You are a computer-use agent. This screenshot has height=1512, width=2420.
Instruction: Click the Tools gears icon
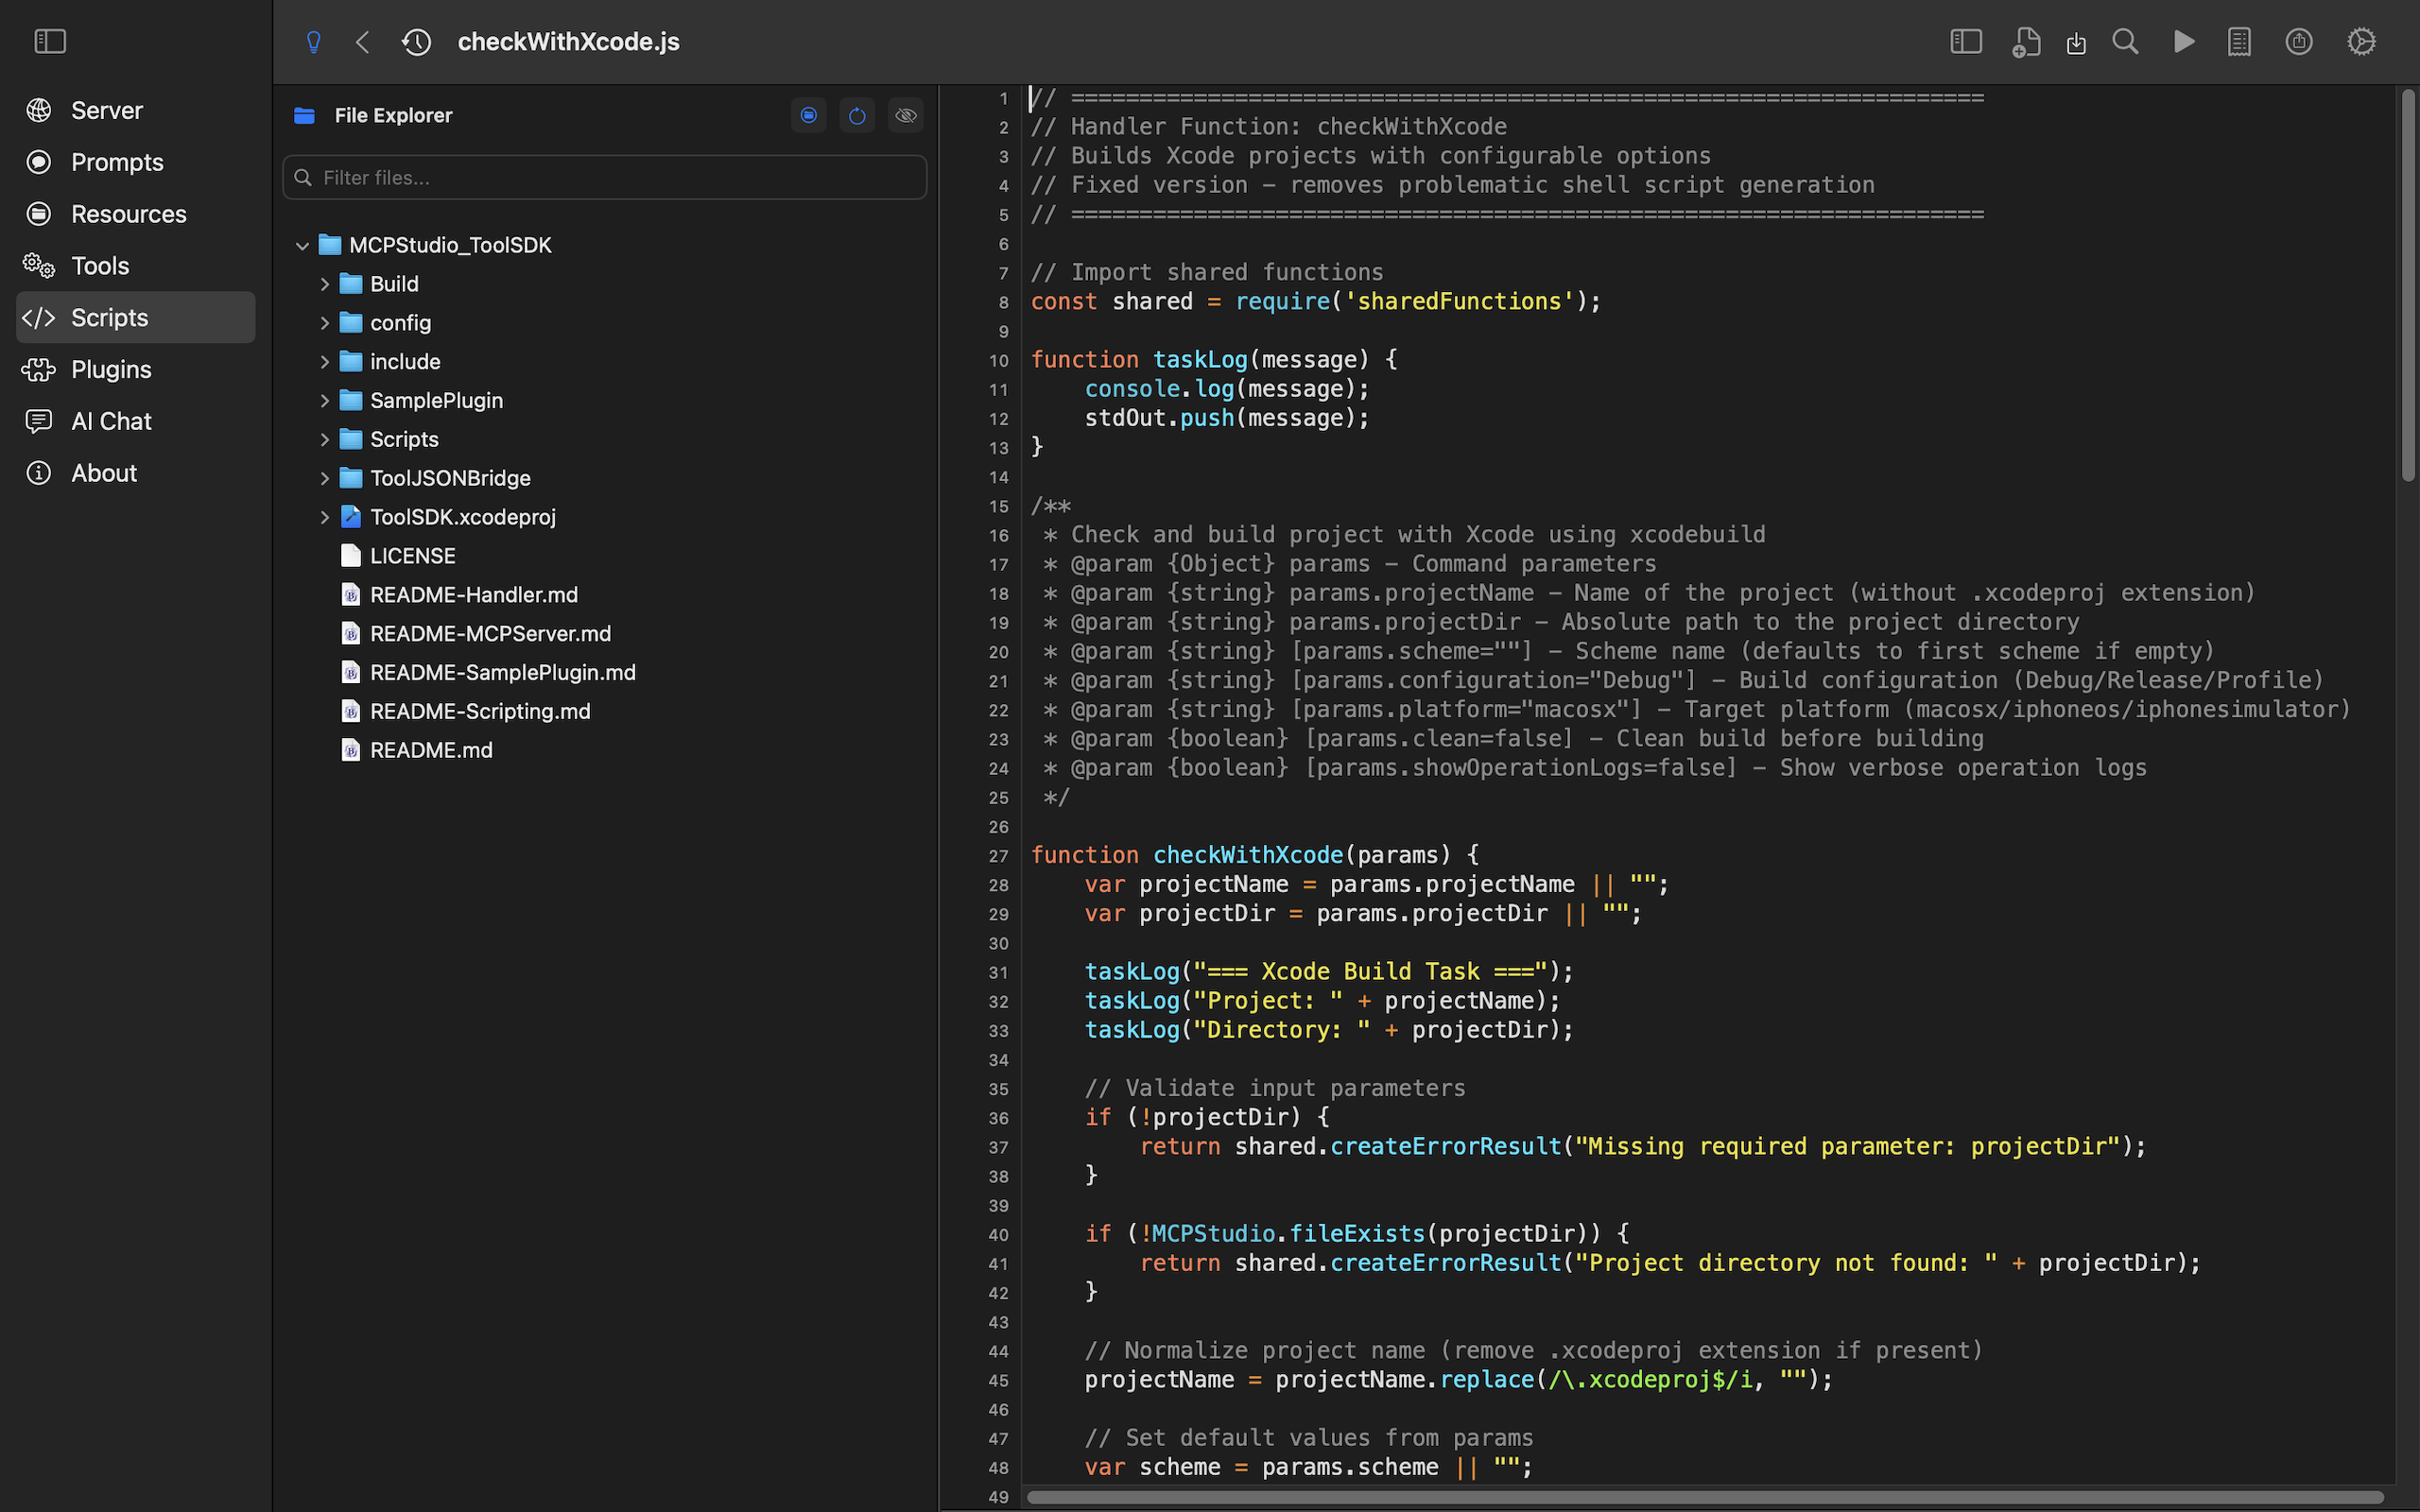pyautogui.click(x=39, y=266)
